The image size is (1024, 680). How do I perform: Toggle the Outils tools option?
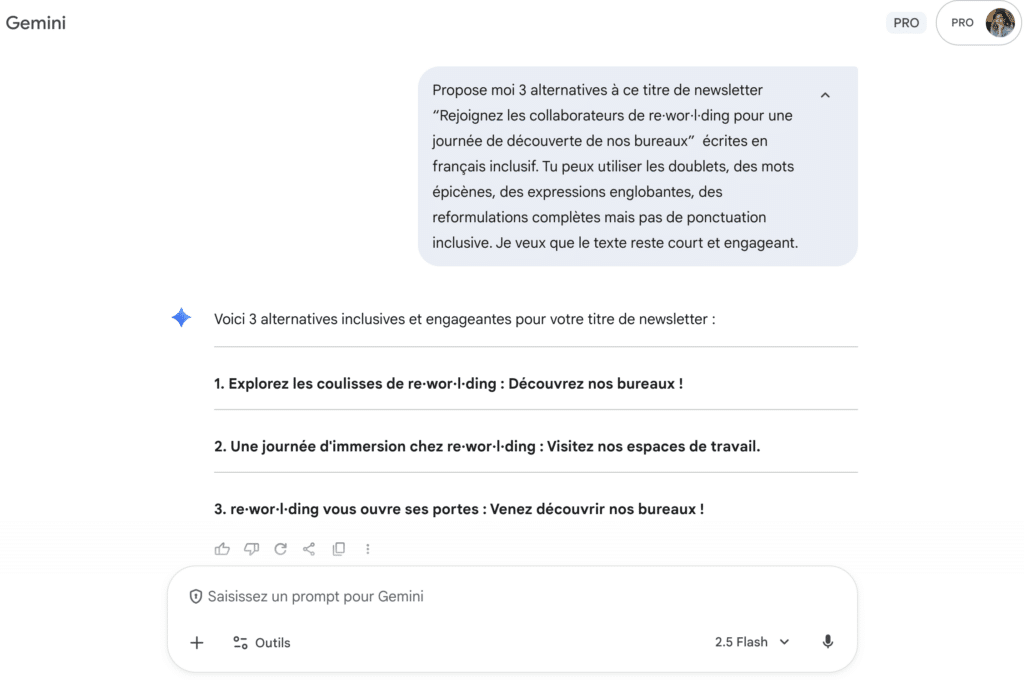tap(261, 642)
